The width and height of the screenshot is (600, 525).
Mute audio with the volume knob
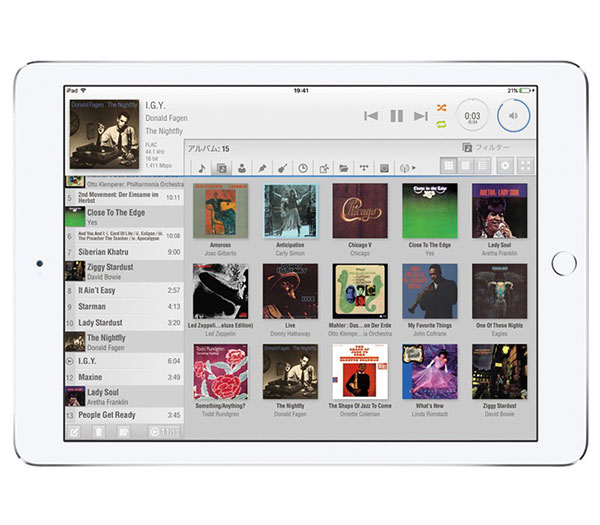pyautogui.click(x=513, y=116)
